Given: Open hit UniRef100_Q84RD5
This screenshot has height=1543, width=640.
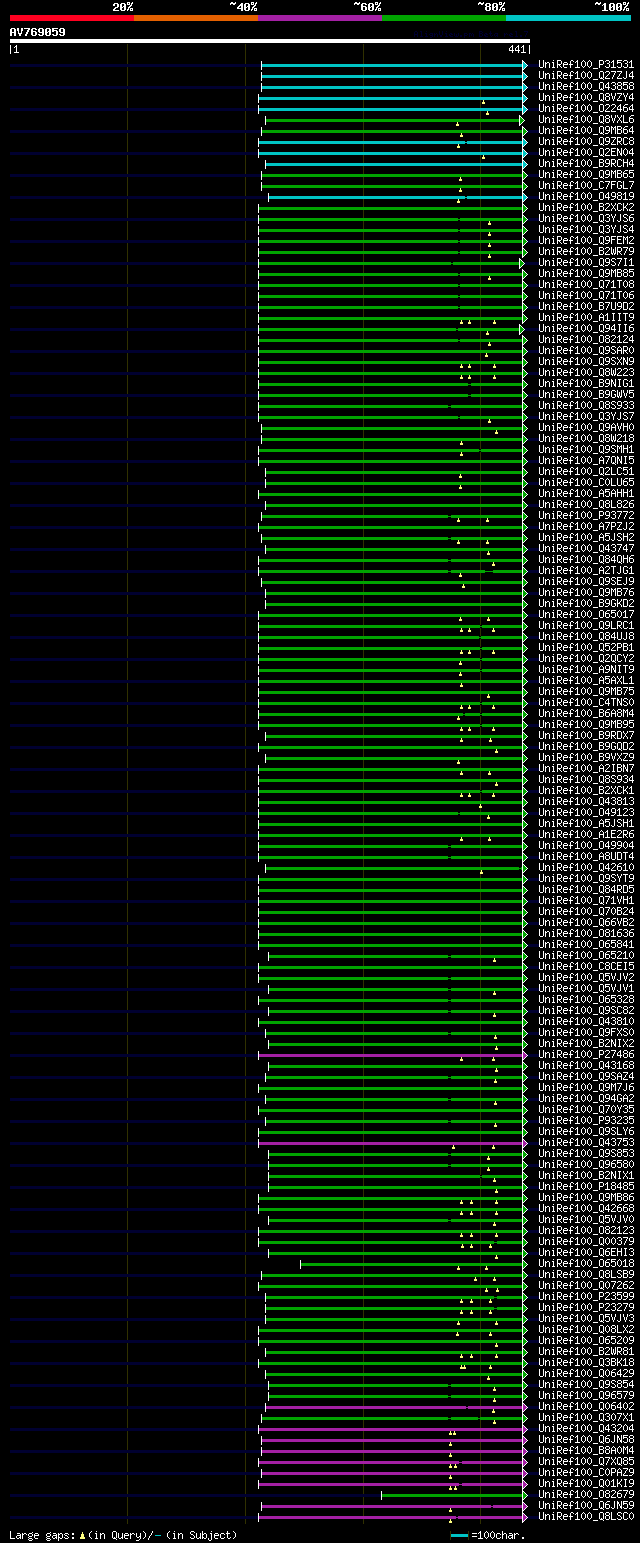Looking at the screenshot, I should point(586,889).
